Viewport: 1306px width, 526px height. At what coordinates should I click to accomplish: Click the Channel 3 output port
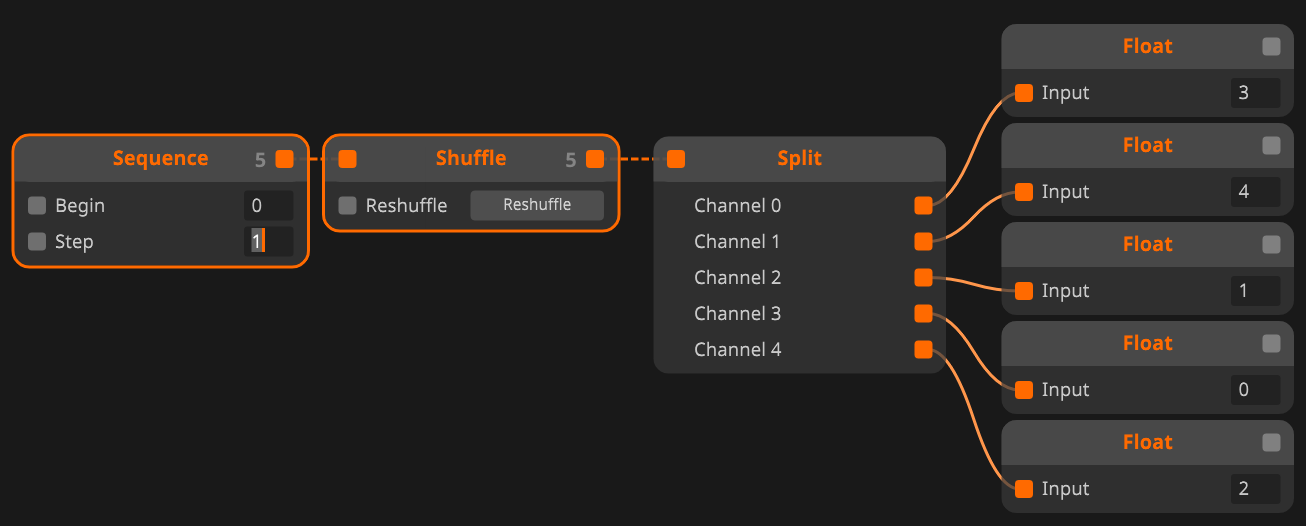923,313
